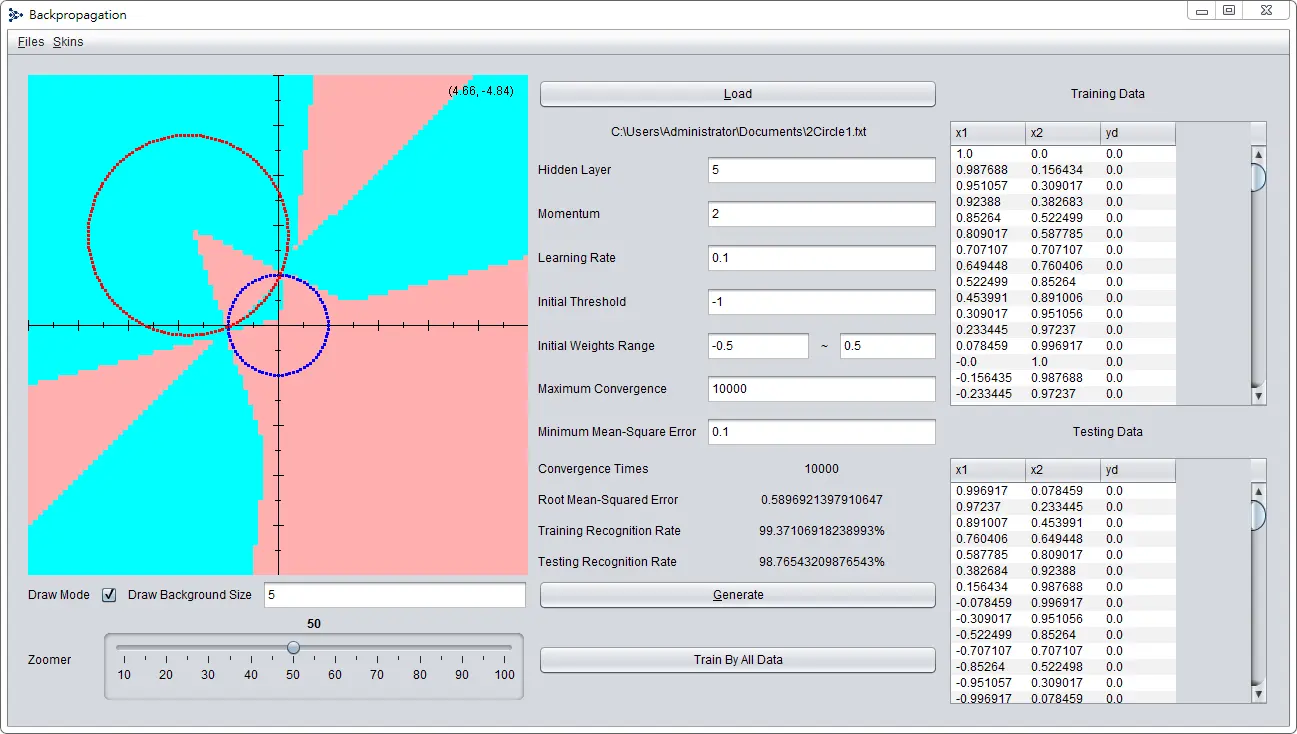This screenshot has width=1297, height=734.
Task: Focus the Maximum Convergence input field
Action: [822, 389]
